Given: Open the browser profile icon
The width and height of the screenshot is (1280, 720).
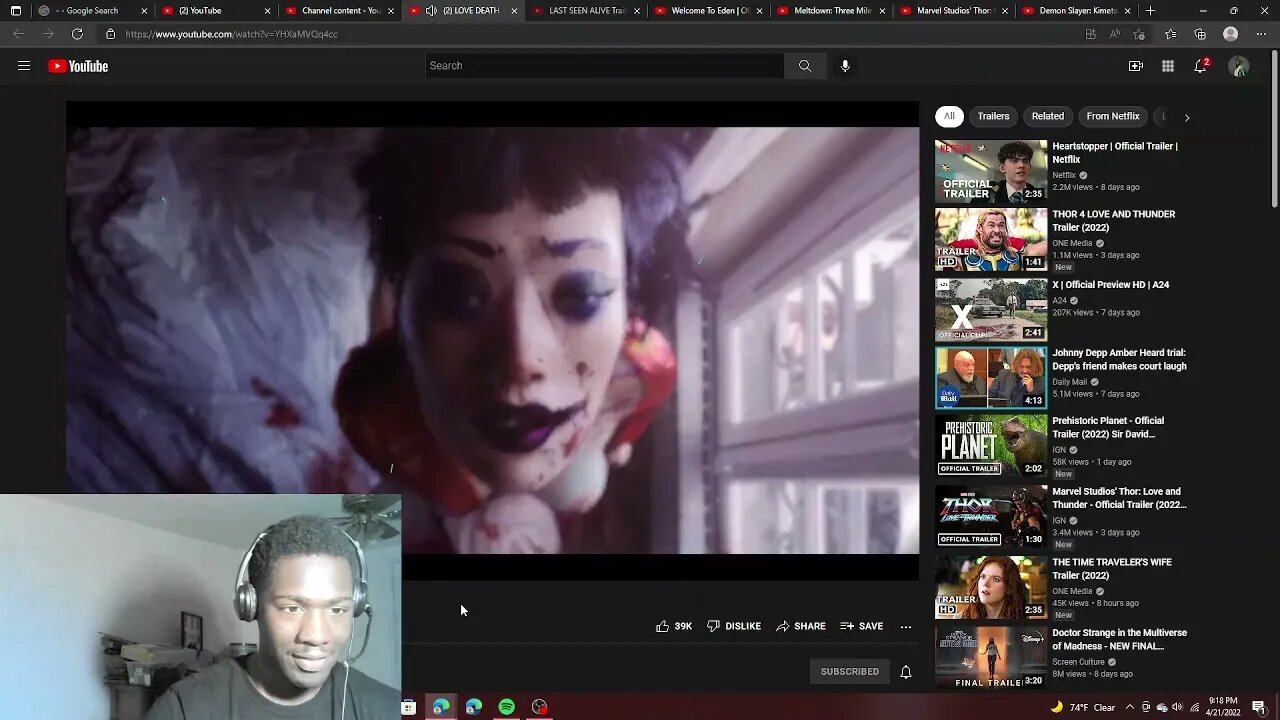Looking at the screenshot, I should (x=1231, y=34).
